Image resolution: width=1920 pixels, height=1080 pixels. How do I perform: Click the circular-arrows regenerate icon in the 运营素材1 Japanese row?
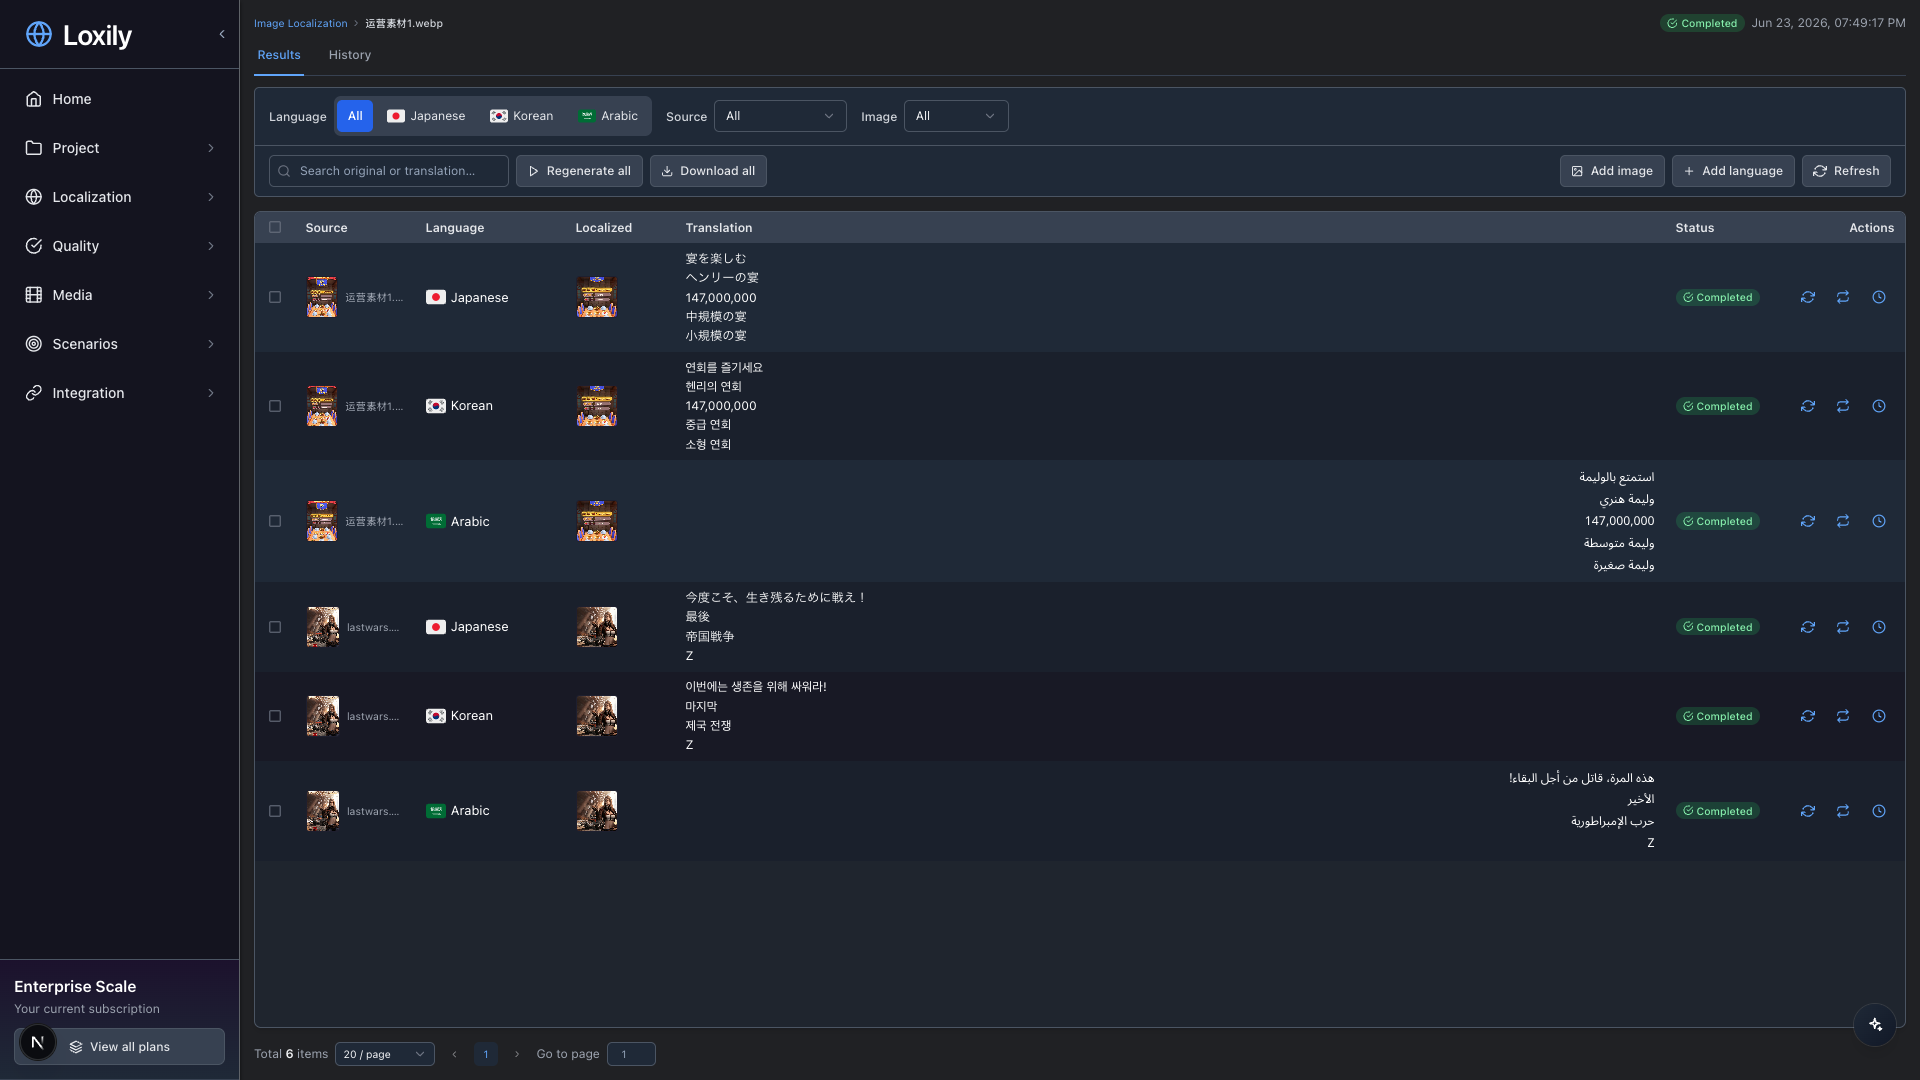click(1808, 297)
